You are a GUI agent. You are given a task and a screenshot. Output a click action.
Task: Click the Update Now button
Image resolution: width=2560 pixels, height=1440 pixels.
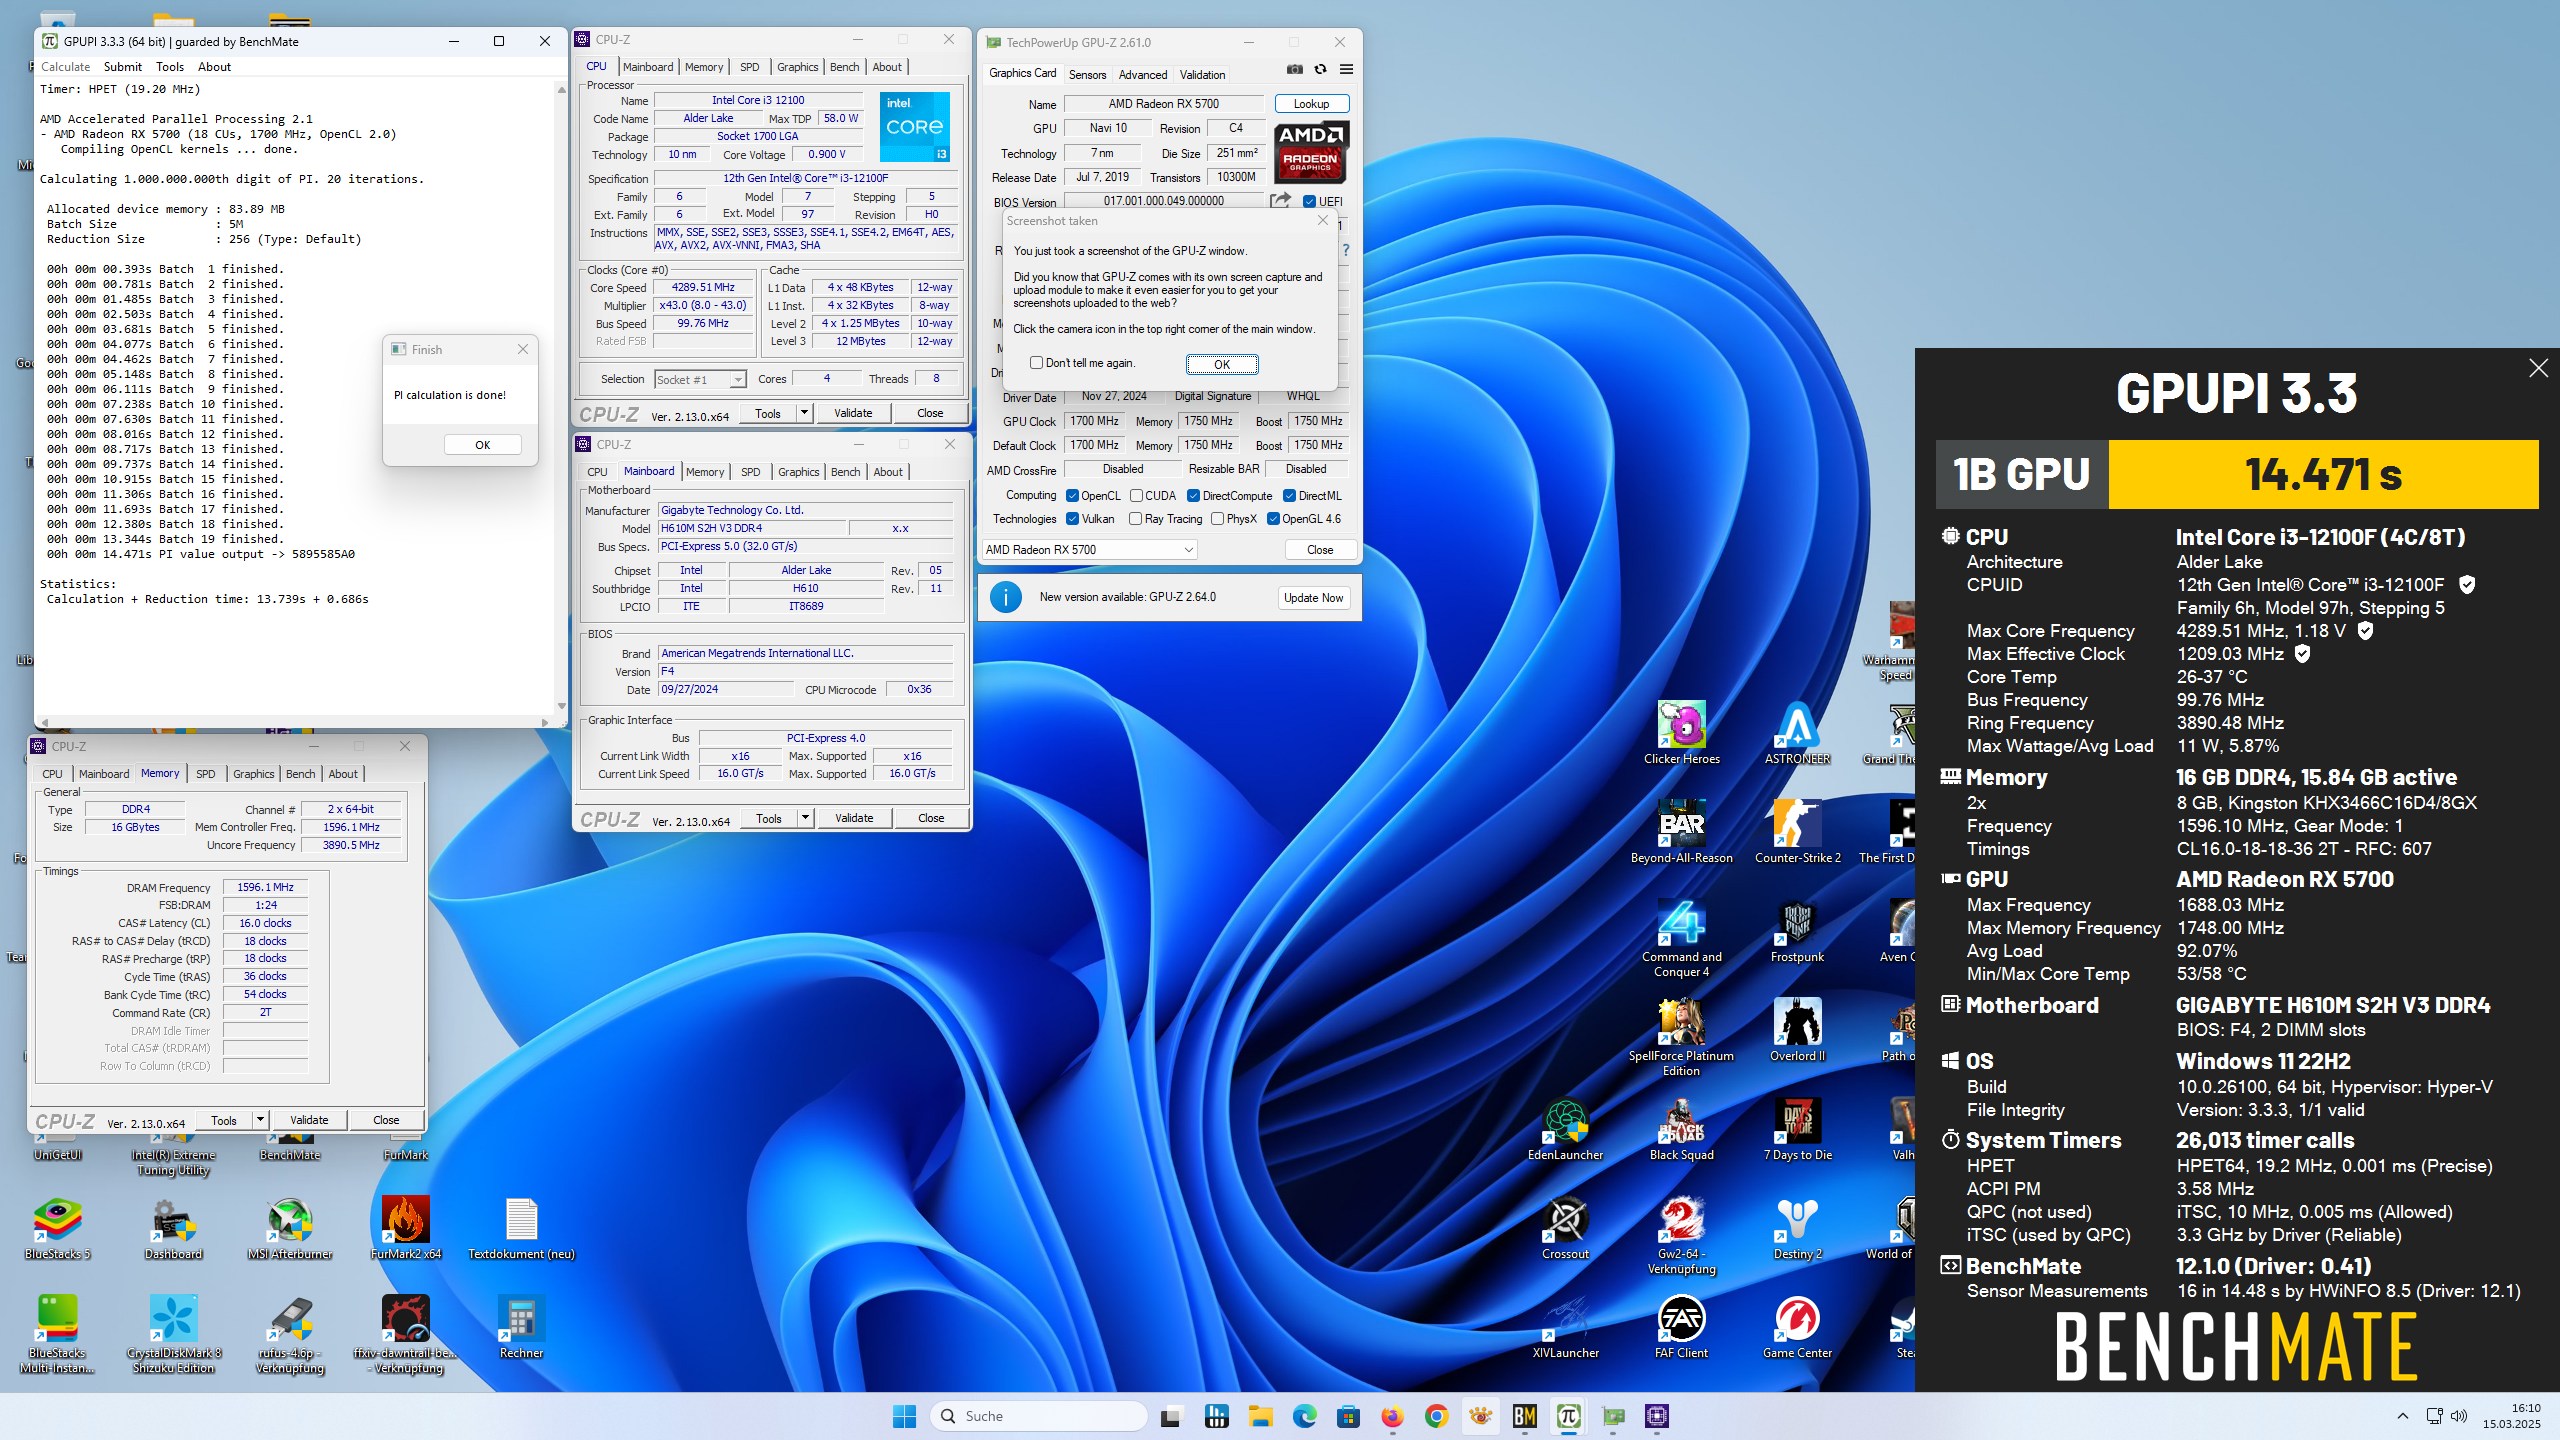(x=1313, y=598)
